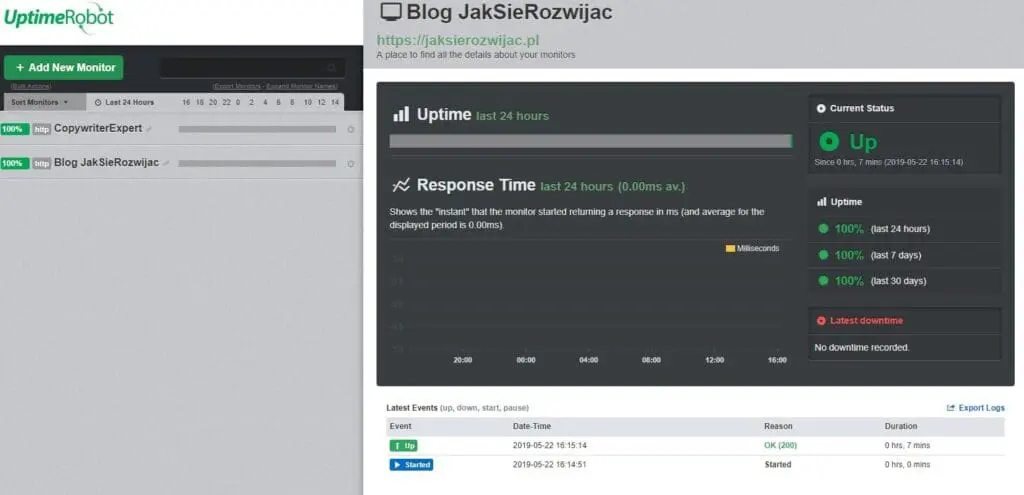
Task: Click the 0 hrs, 0 mins duration cell
Action: point(907,464)
